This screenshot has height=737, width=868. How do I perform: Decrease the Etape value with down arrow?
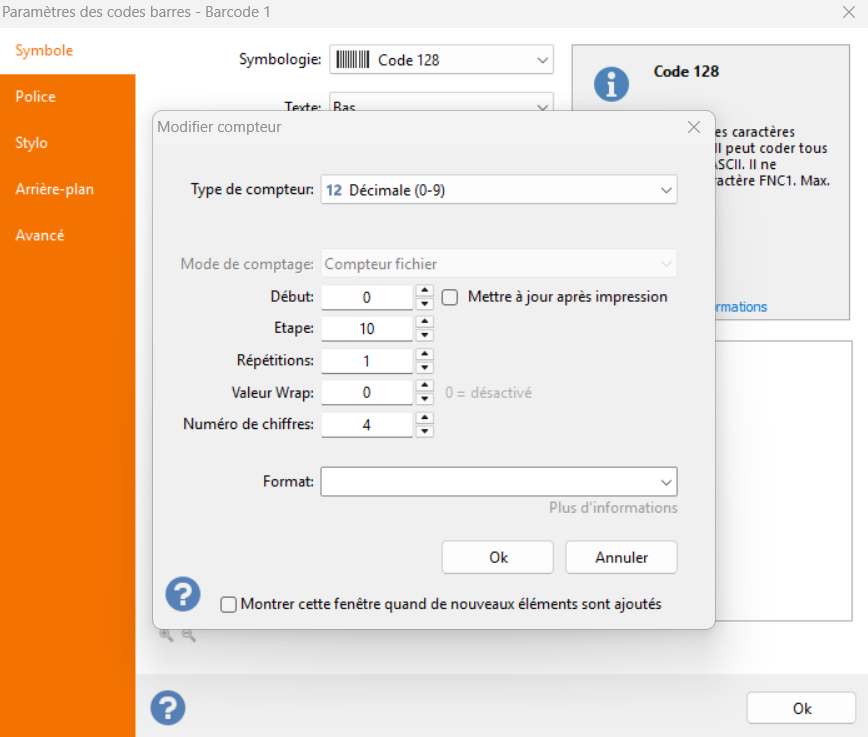tap(425, 335)
